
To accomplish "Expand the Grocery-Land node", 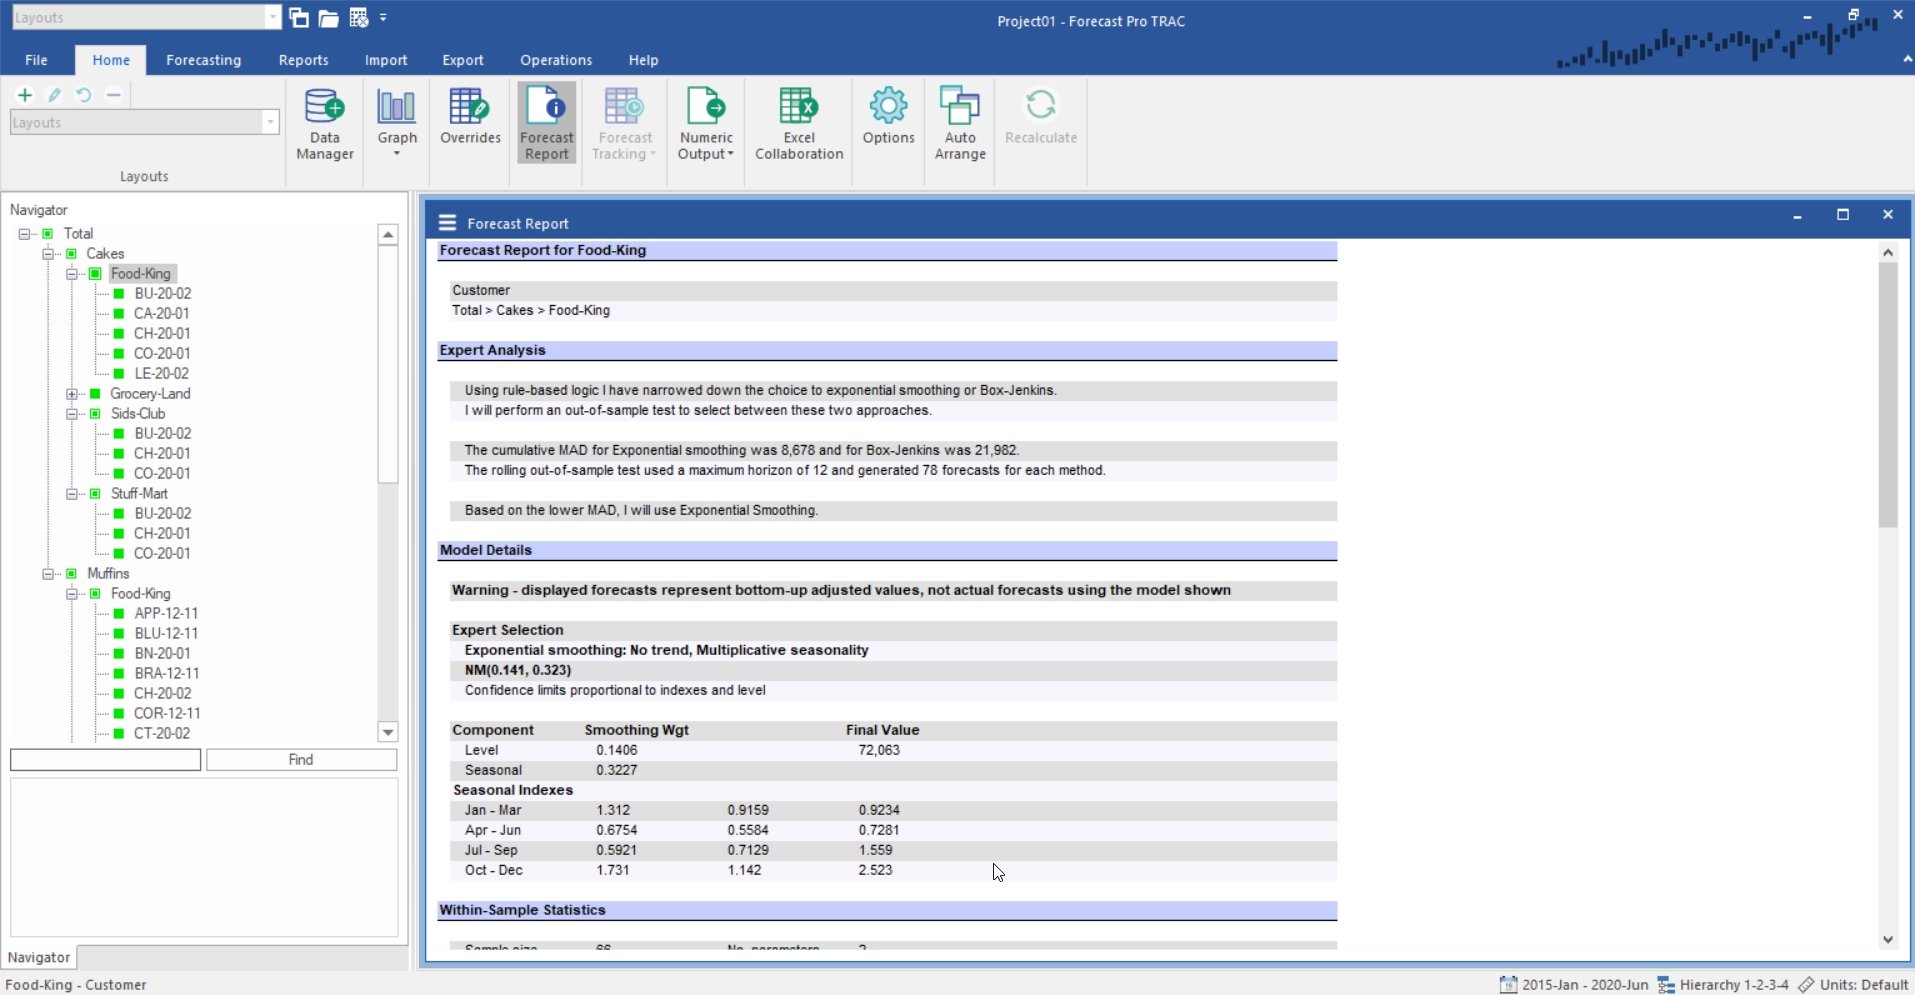I will (71, 394).
